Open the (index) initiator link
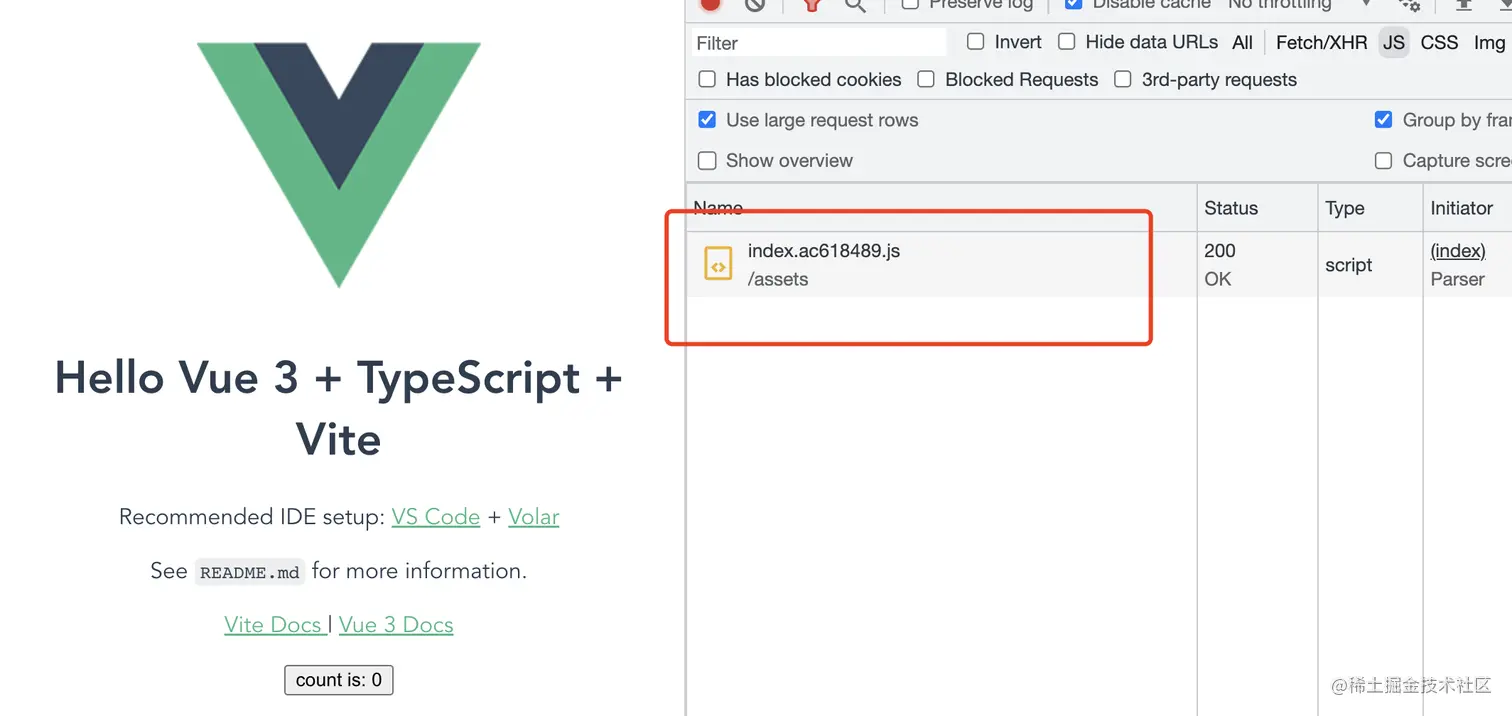Viewport: 1512px width, 716px height. (1458, 250)
